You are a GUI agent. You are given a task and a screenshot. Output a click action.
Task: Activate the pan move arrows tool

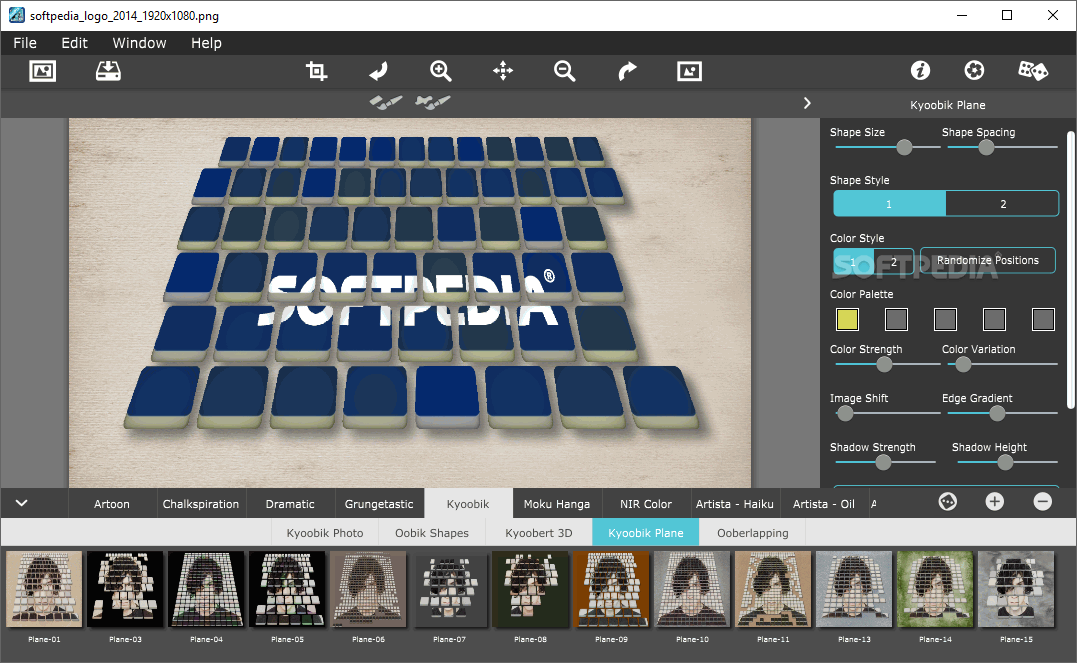503,71
